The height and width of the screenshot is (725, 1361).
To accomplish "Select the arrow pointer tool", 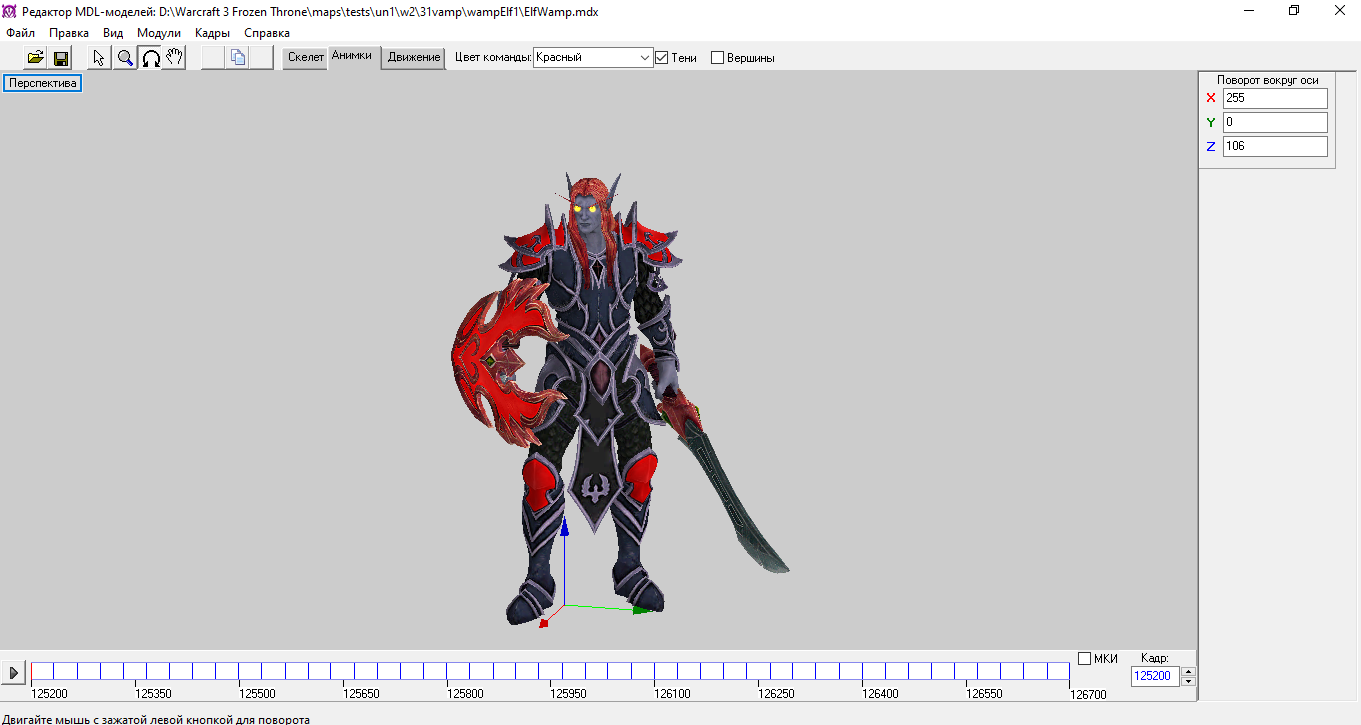I will tap(99, 58).
